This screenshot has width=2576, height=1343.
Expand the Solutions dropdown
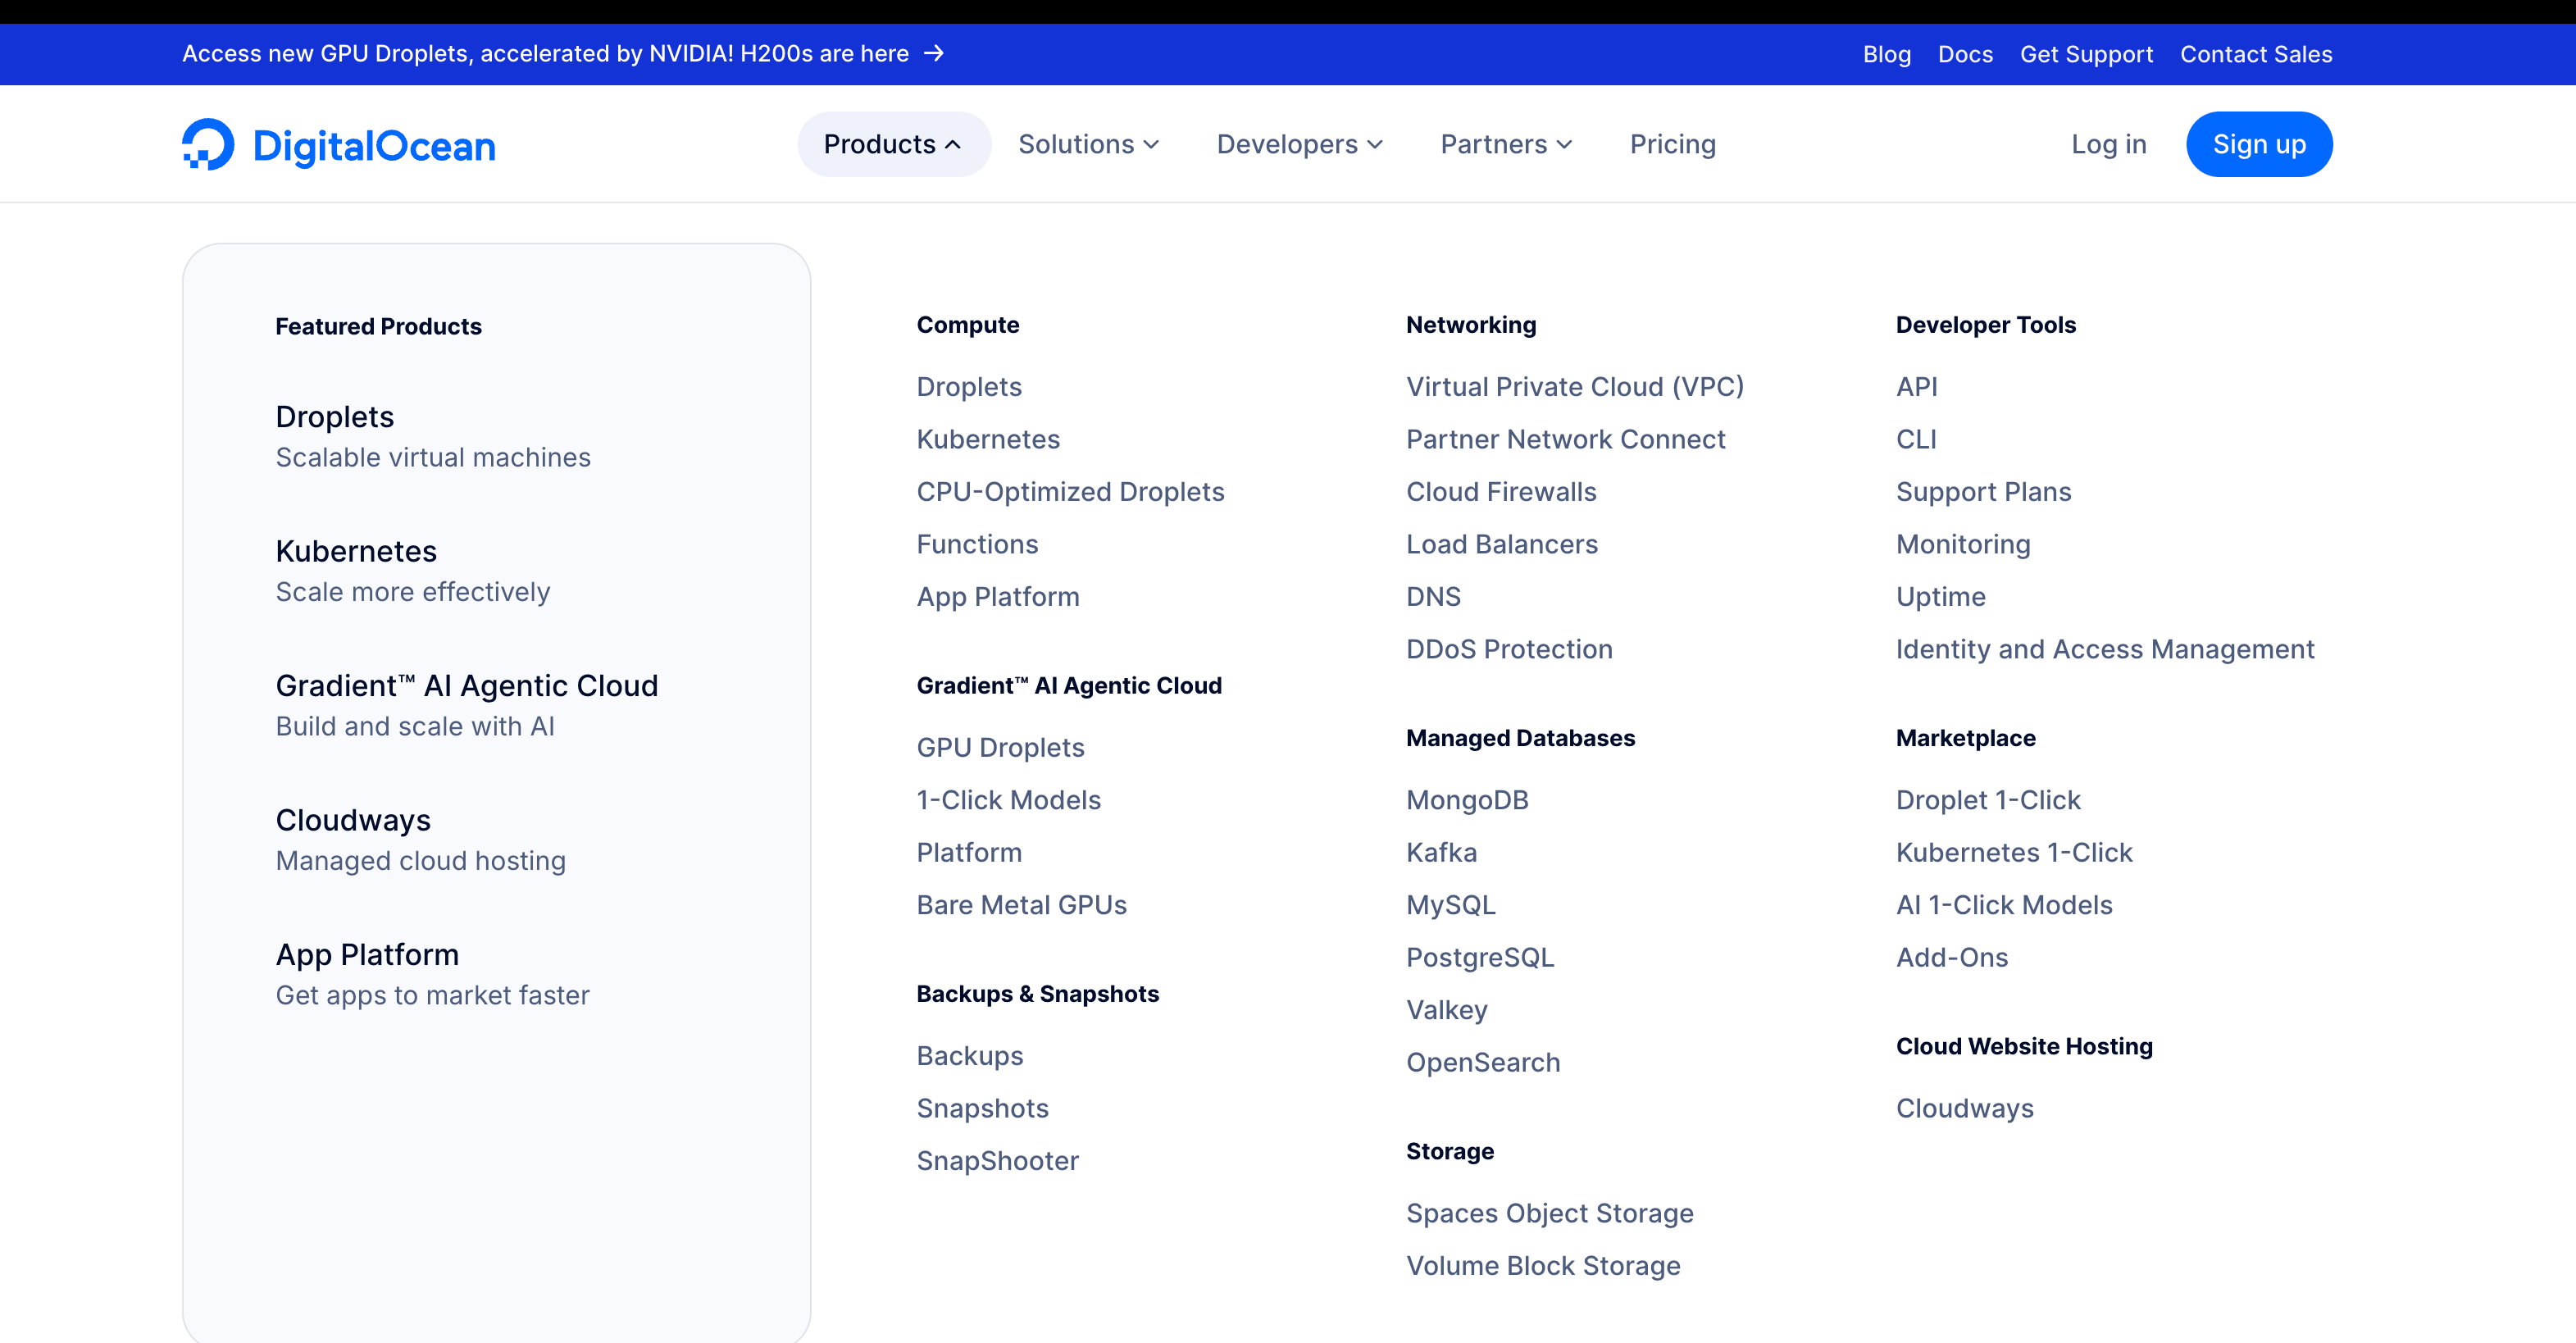1089,144
